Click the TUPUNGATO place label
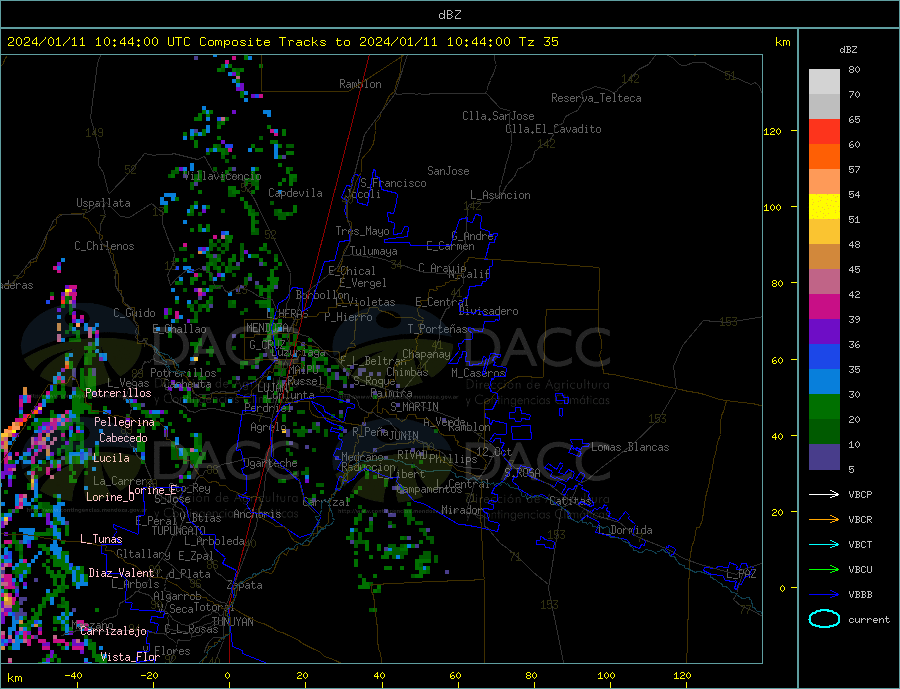This screenshot has width=900, height=689. [179, 531]
